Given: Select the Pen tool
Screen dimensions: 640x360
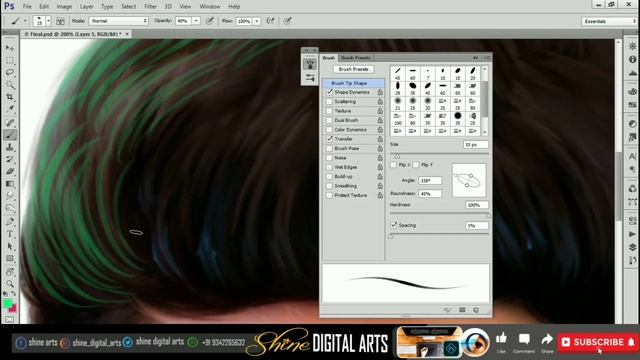Looking at the screenshot, I should pos(10,222).
